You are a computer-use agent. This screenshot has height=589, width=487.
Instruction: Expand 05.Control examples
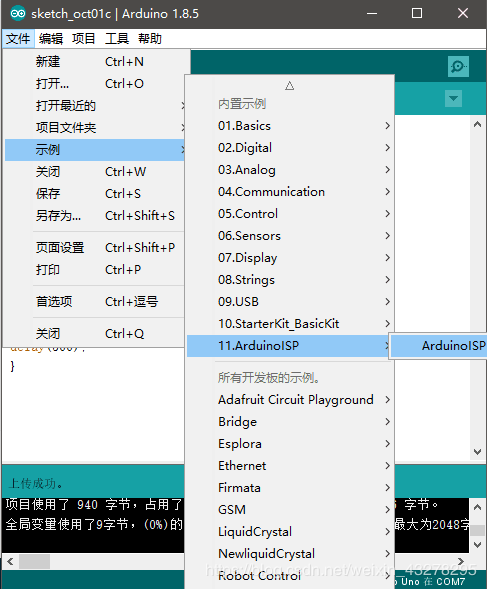click(x=290, y=214)
